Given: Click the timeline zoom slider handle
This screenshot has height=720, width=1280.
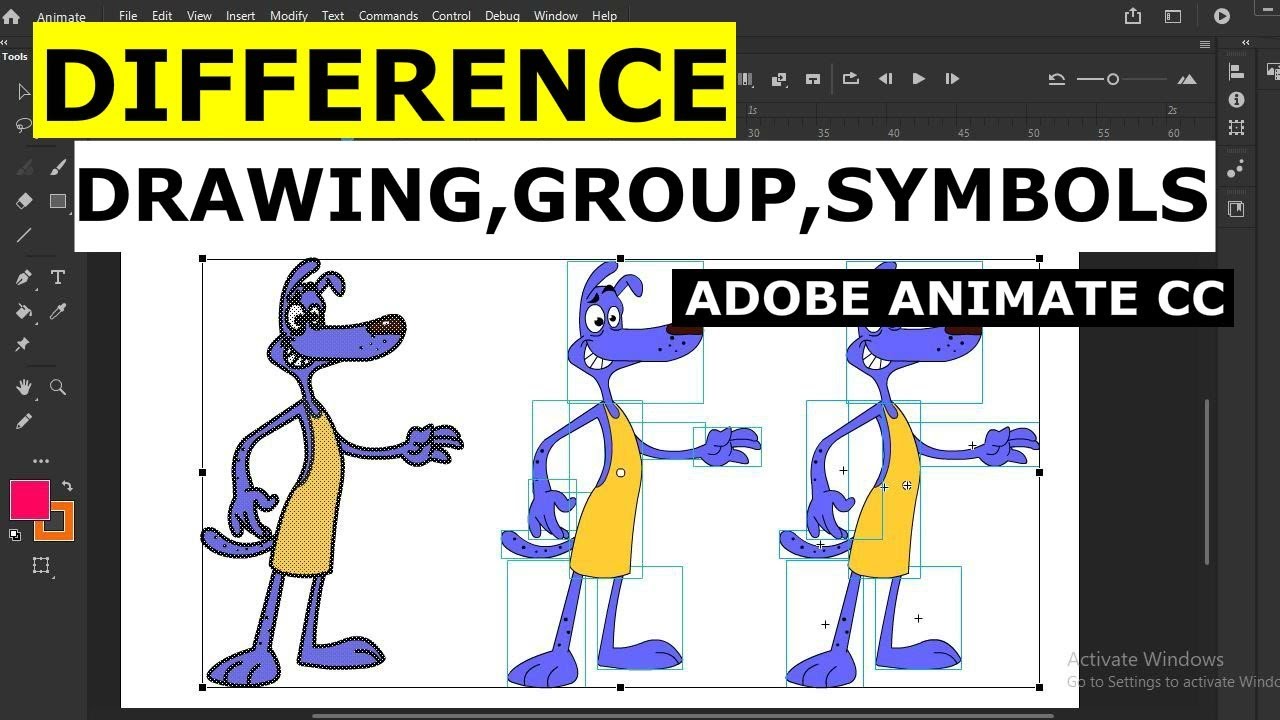Looking at the screenshot, I should click(x=1112, y=79).
